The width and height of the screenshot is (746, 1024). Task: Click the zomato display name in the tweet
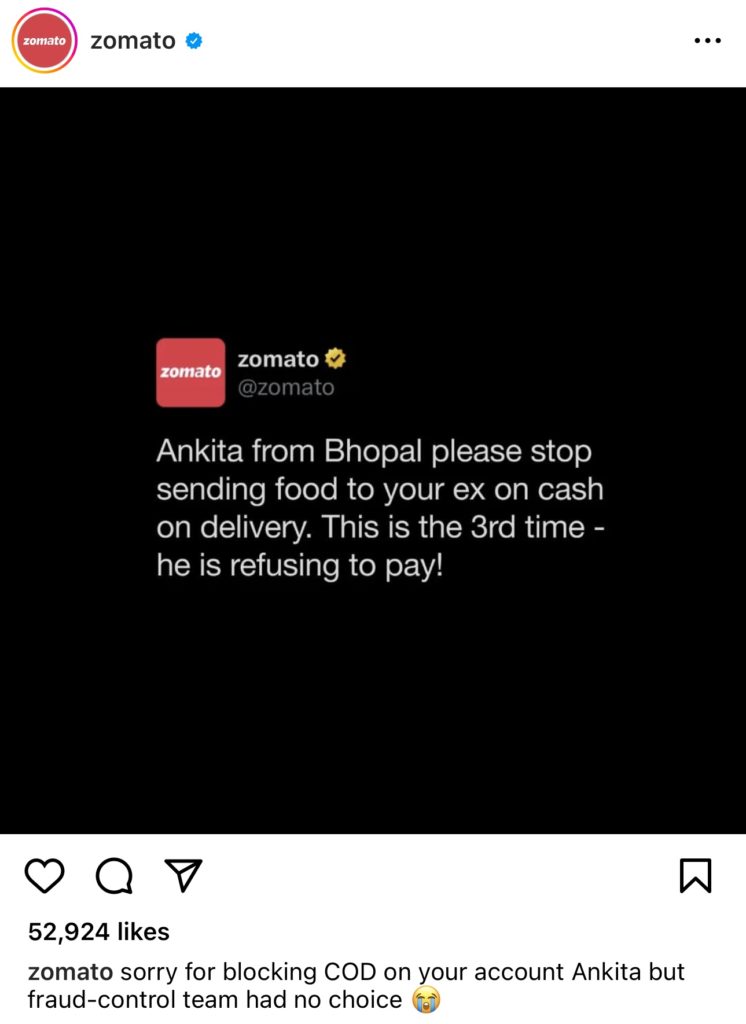coord(278,359)
